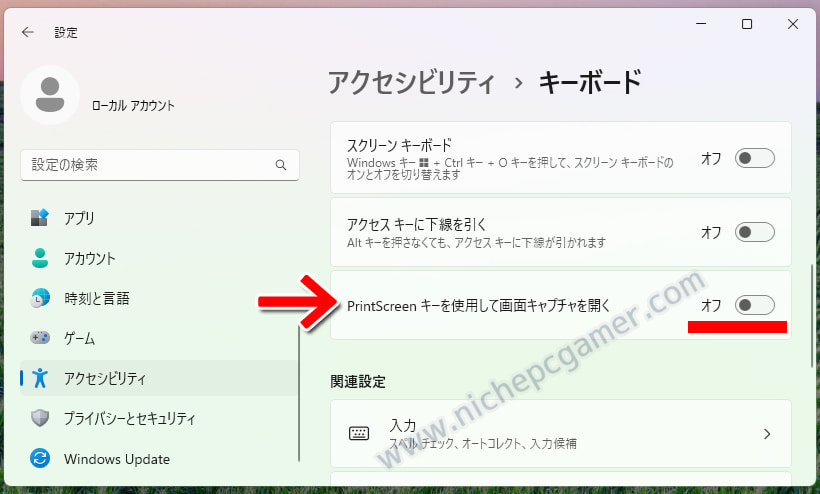This screenshot has height=494, width=820.
Task: Click the 時刻と言語 globe clock icon
Action: tap(40, 298)
